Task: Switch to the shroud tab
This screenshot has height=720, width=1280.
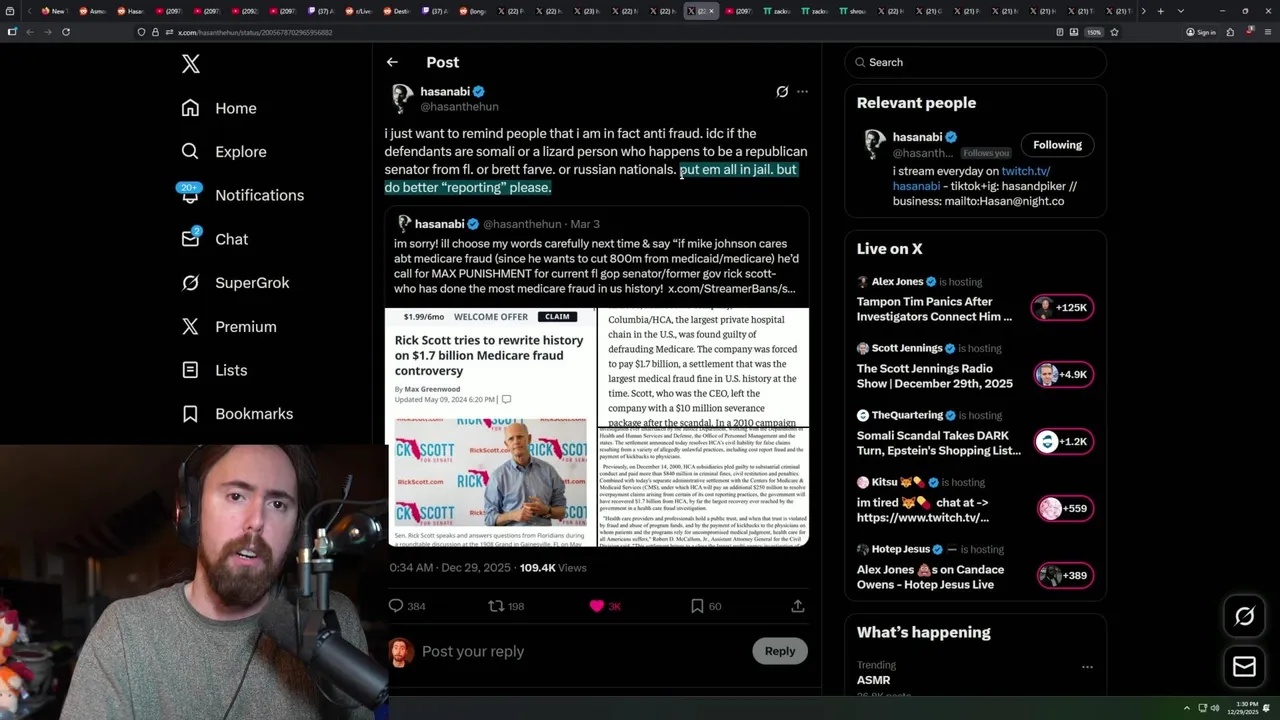Action: click(x=855, y=11)
